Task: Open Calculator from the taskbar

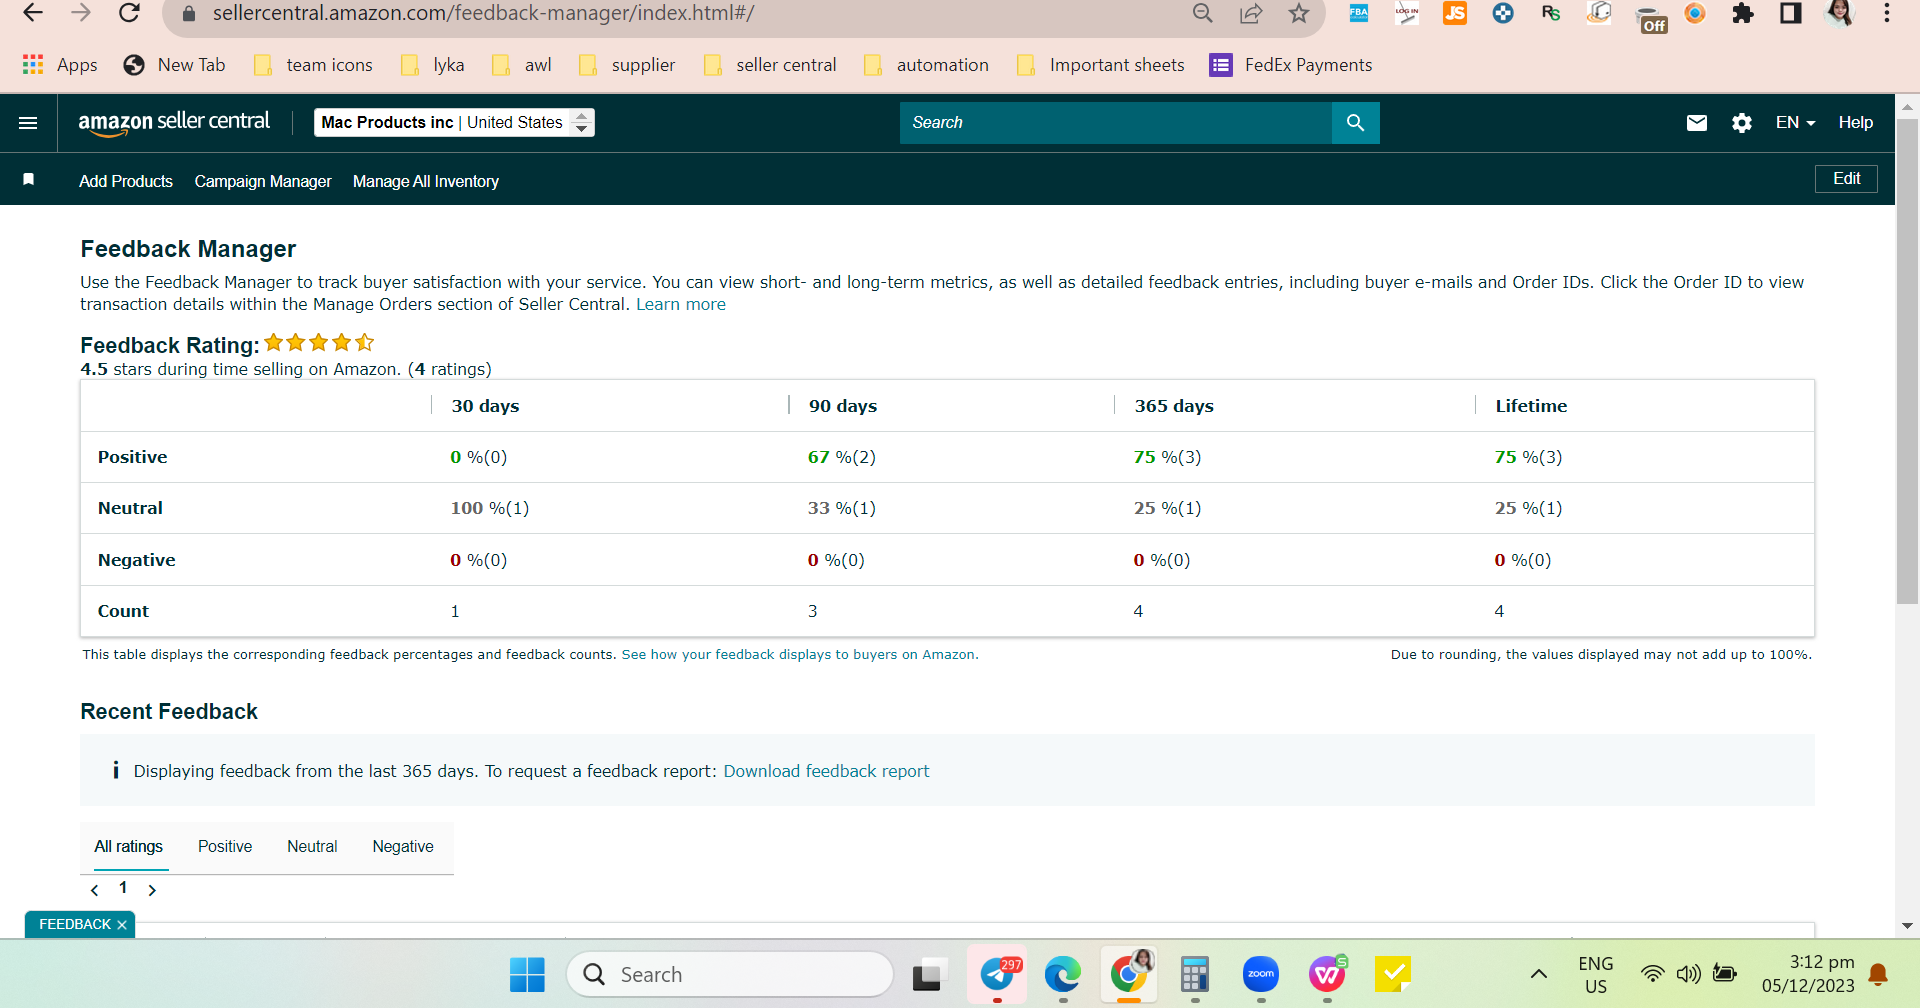Action: point(1195,974)
